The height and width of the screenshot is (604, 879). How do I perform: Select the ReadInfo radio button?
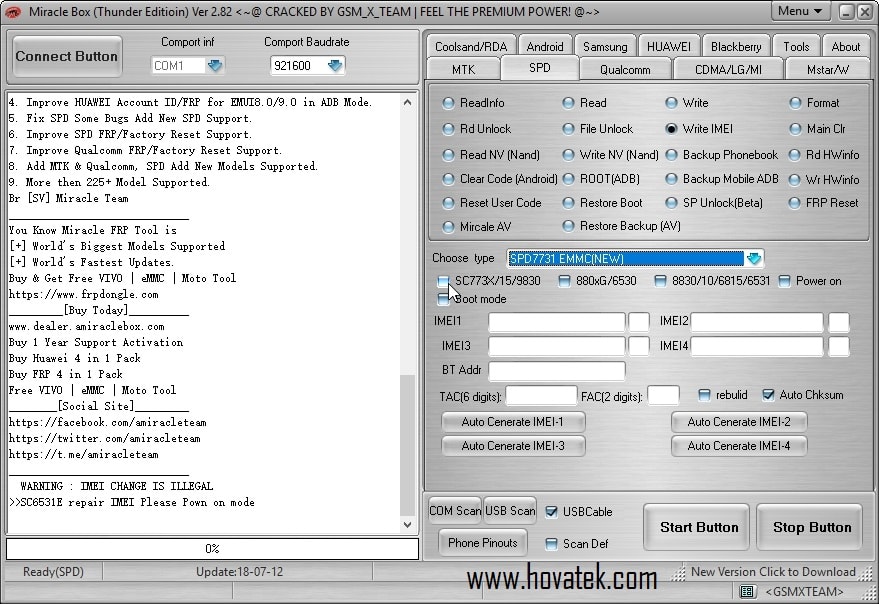coord(448,103)
